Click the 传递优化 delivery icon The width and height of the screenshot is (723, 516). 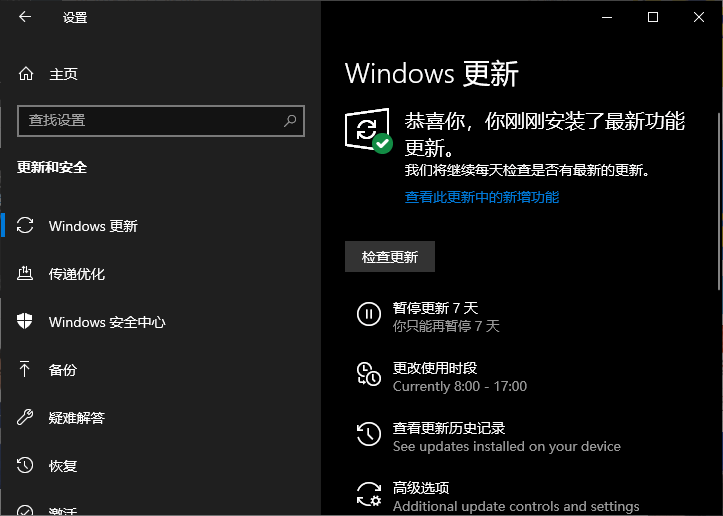pyautogui.click(x=25, y=273)
